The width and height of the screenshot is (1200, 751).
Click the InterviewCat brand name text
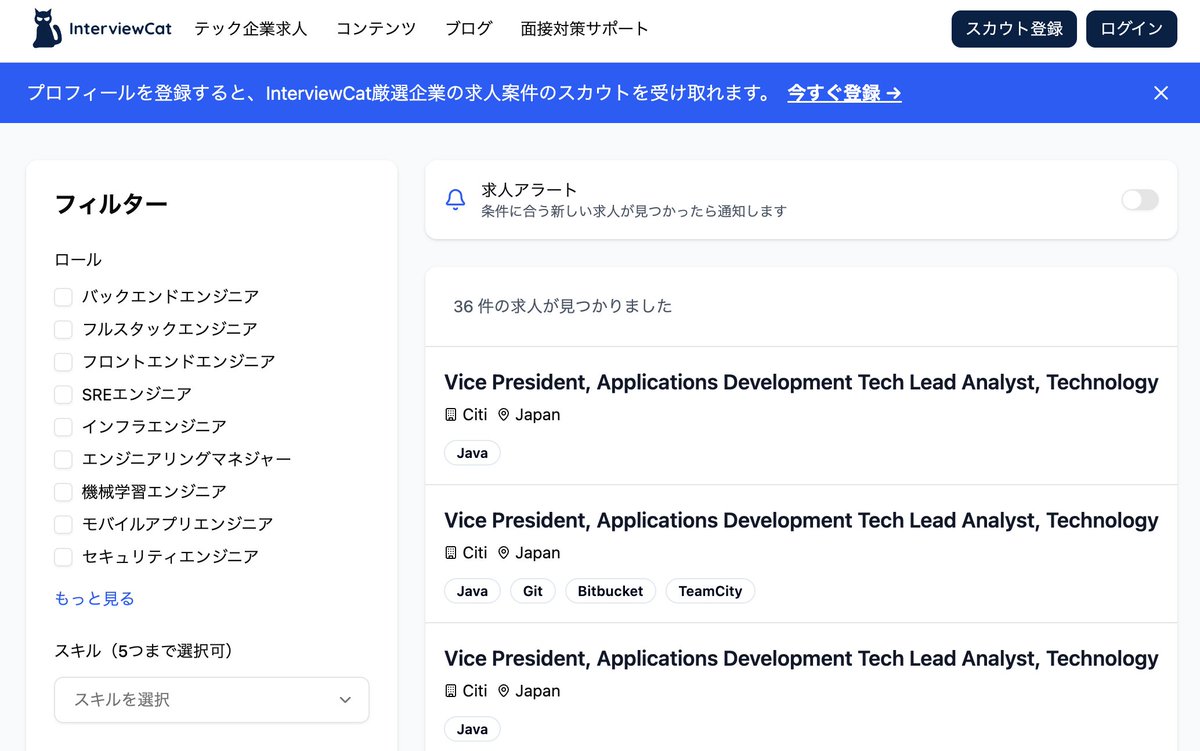tap(120, 29)
